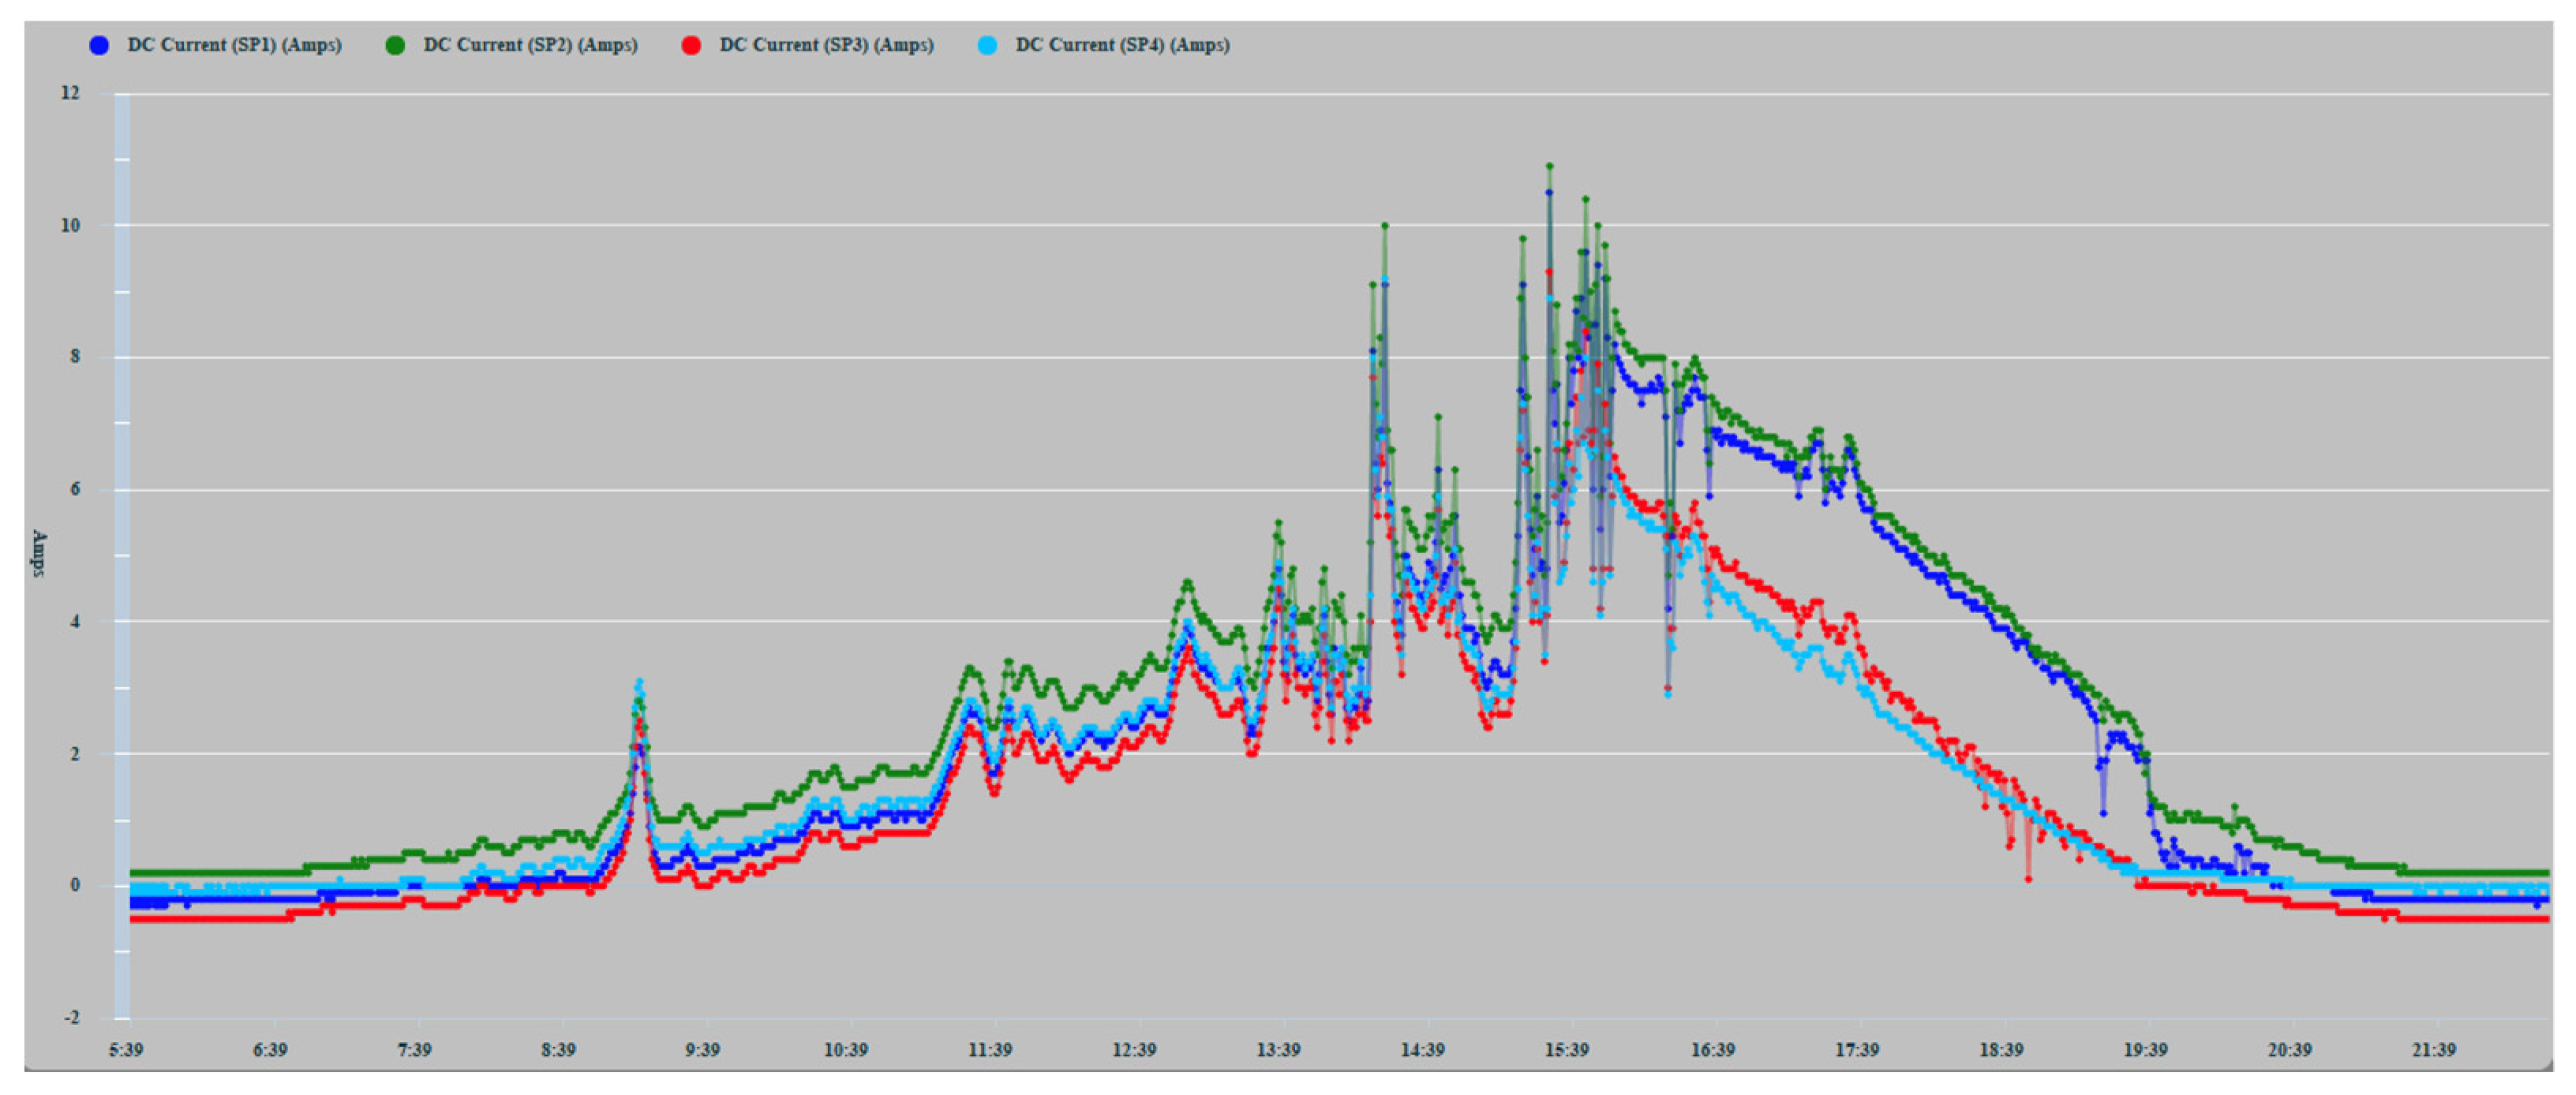Image resolution: width=2576 pixels, height=1095 pixels.
Task: Select the 5:39 time axis label
Action: click(x=126, y=1049)
